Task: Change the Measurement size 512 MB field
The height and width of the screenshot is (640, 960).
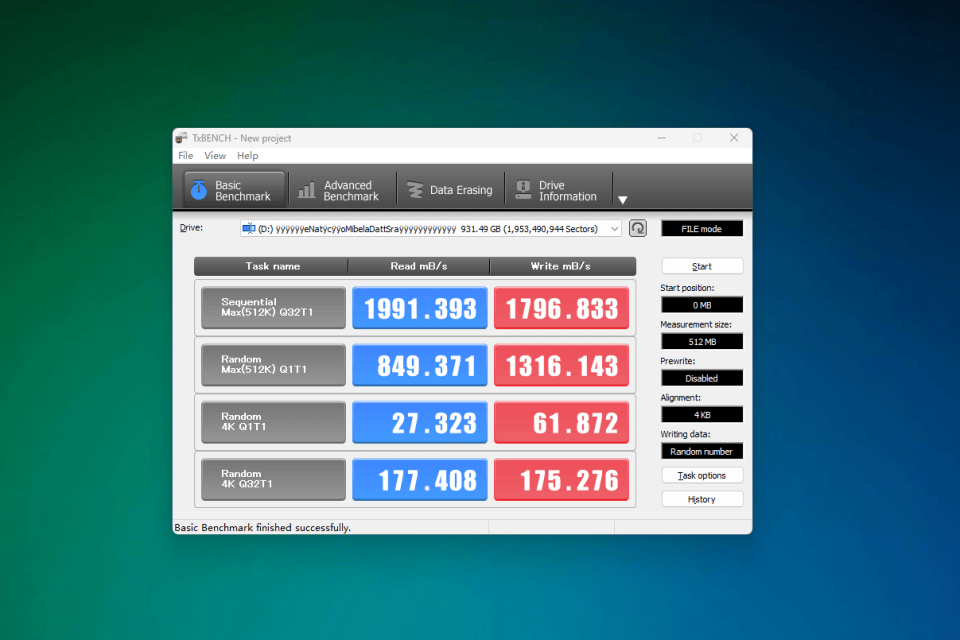Action: point(702,342)
